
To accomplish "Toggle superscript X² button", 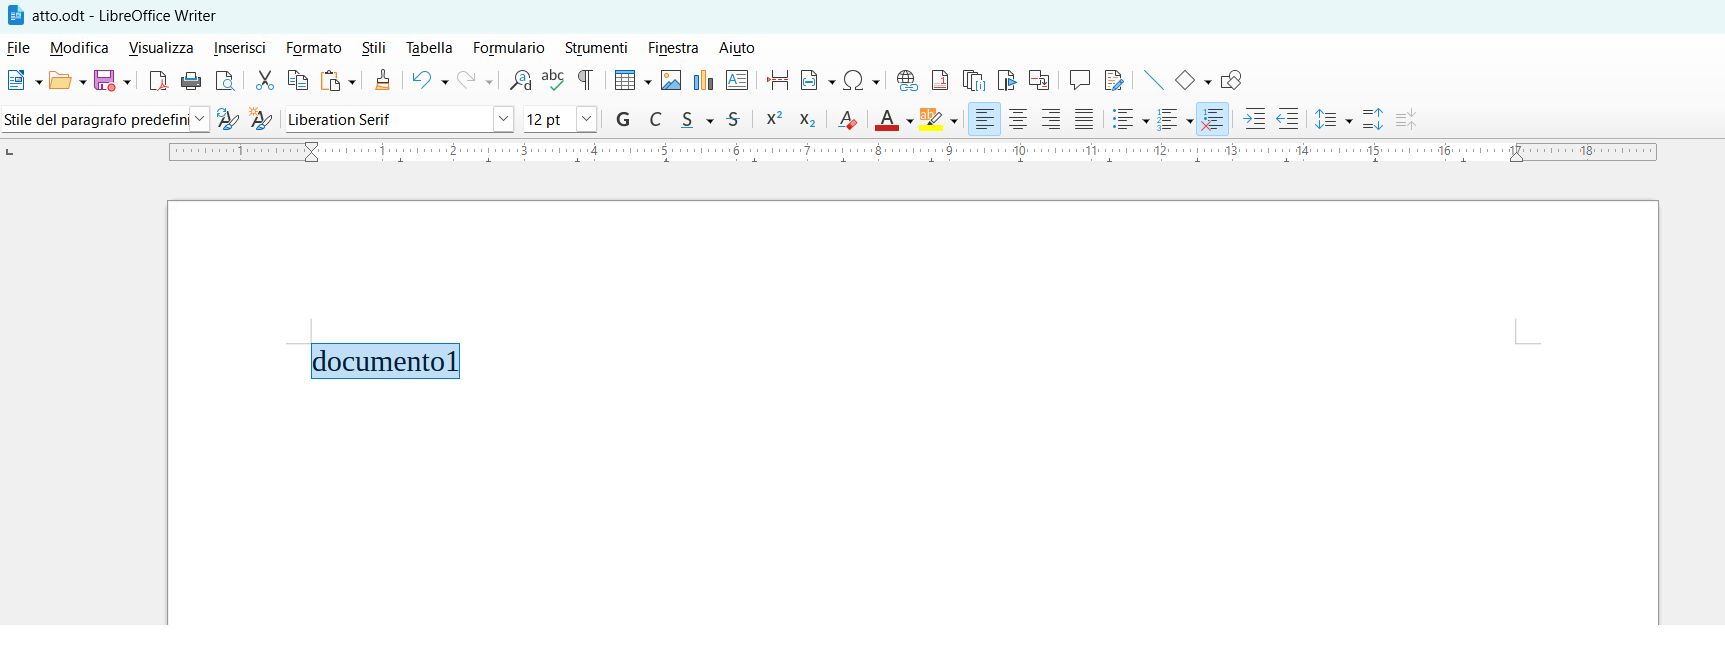I will coord(774,119).
